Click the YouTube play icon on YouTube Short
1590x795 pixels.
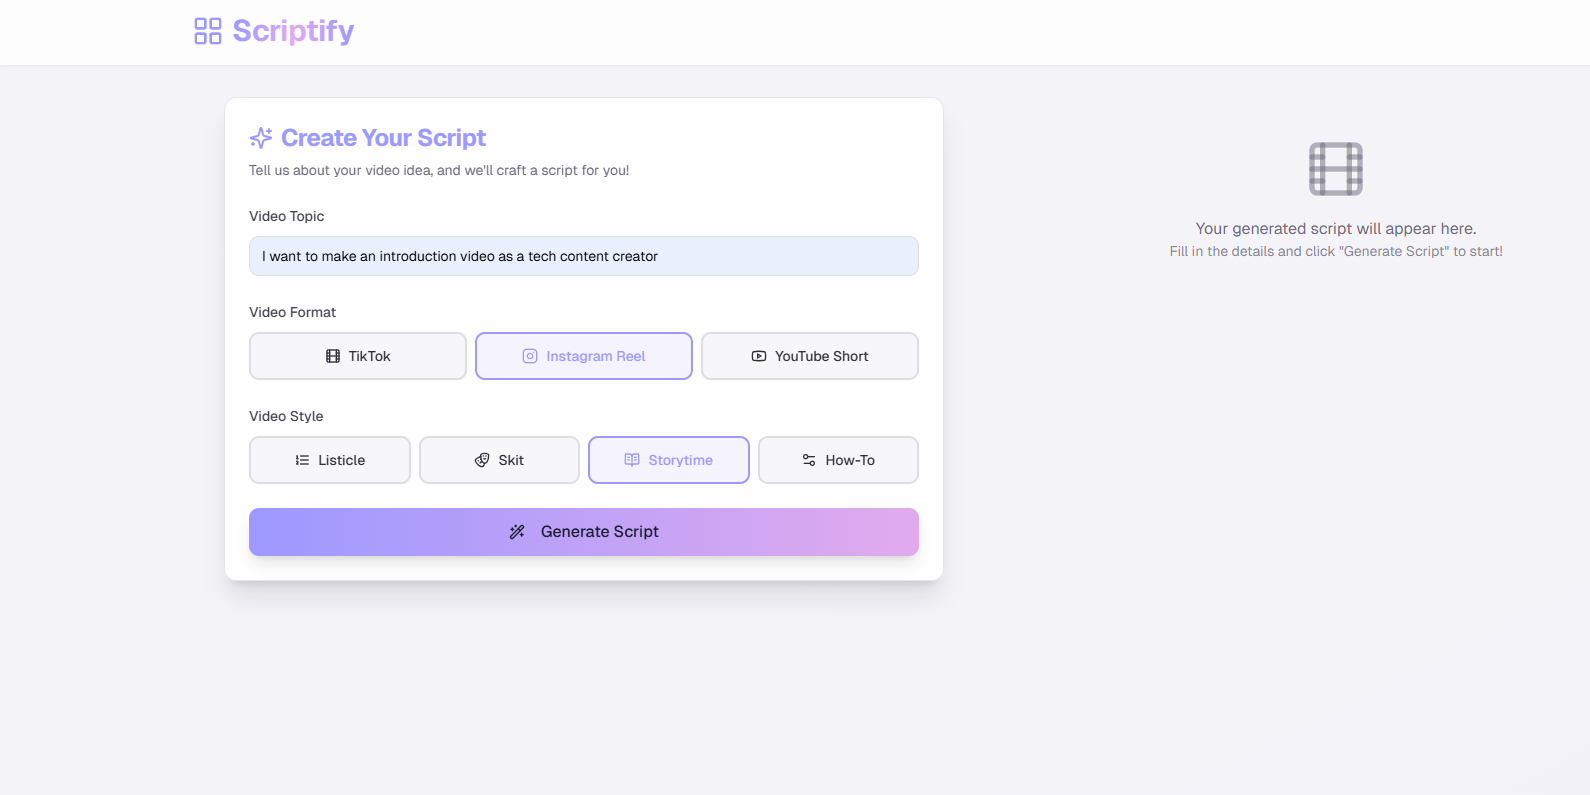[758, 356]
